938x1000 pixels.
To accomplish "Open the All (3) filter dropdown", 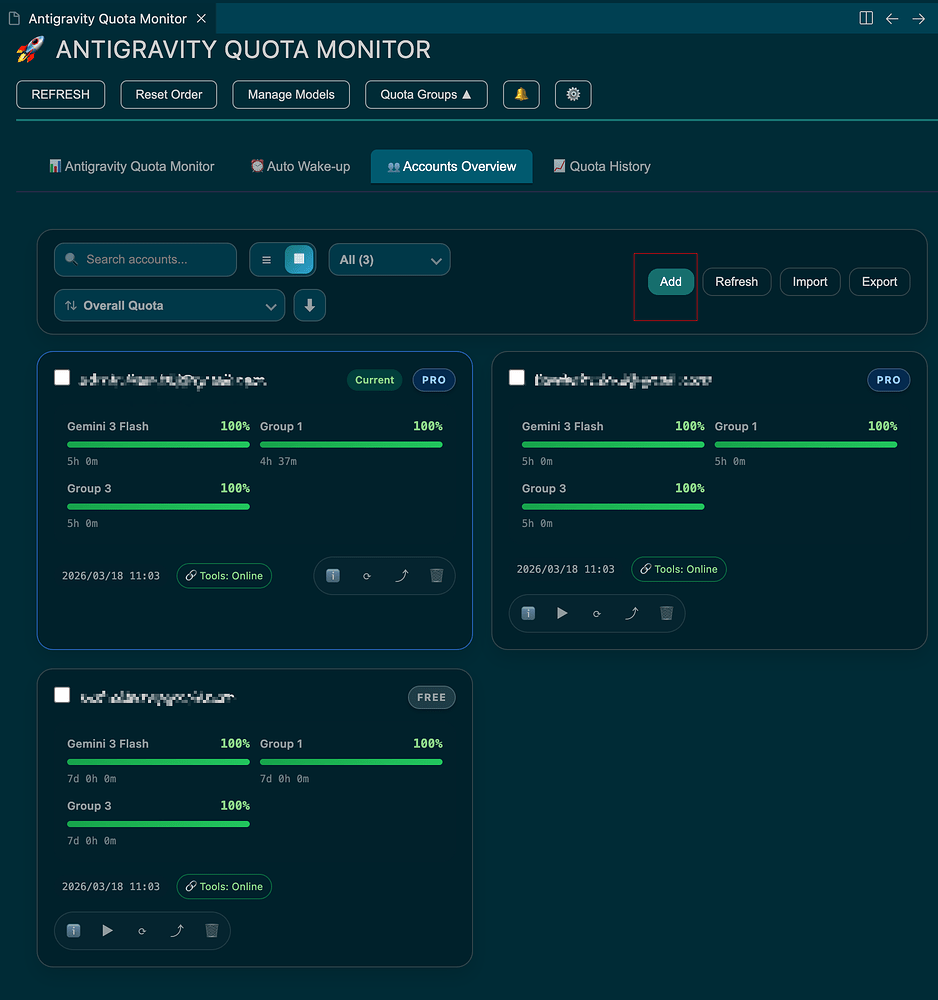I will (389, 260).
